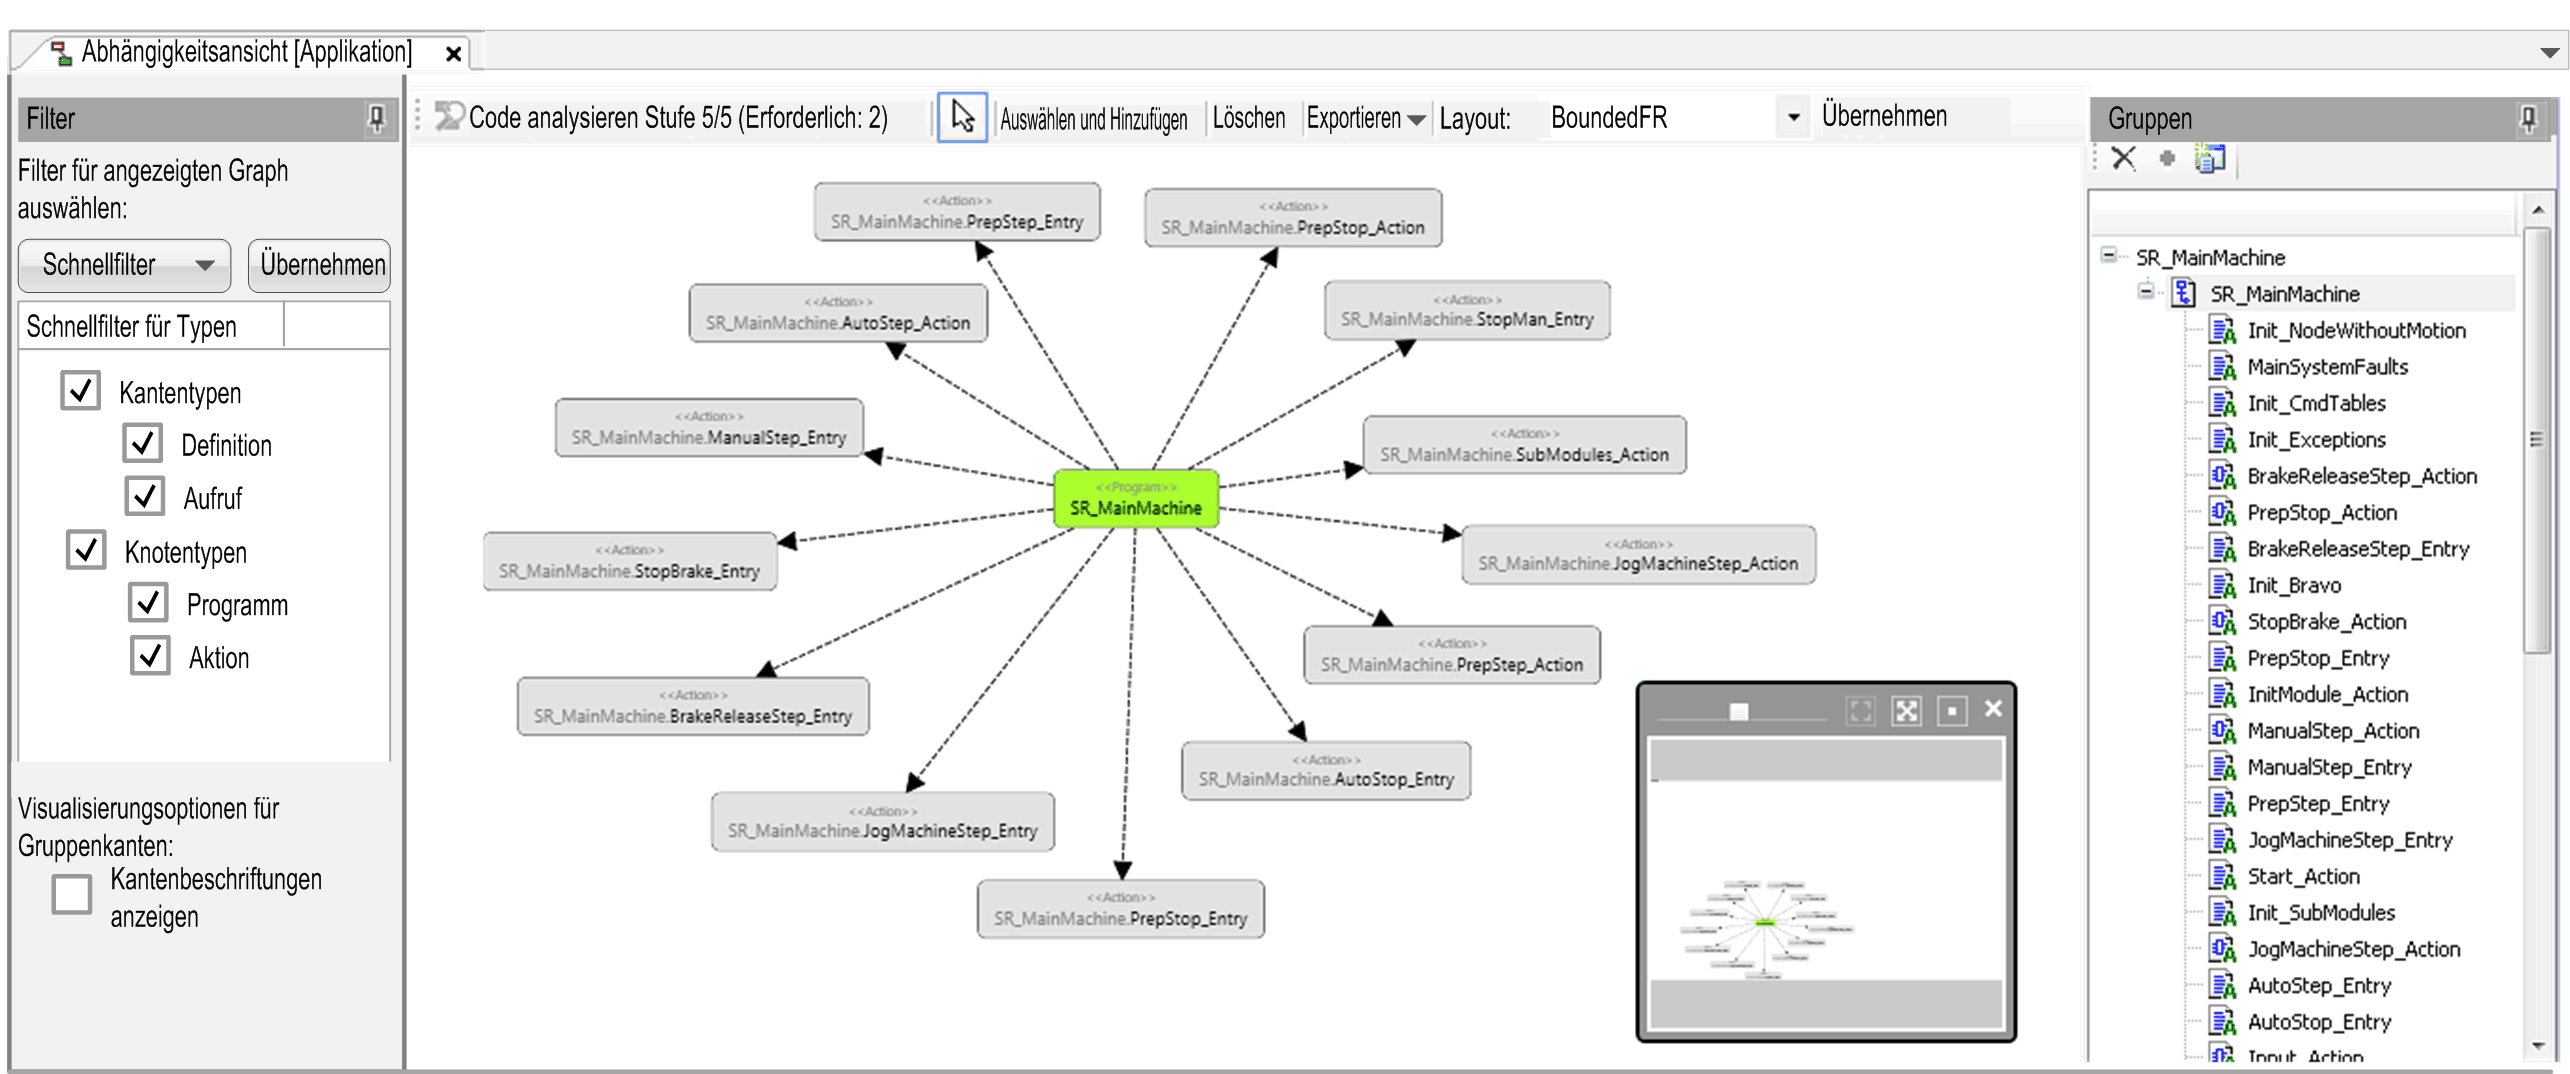Uncheck the Aufruf edge type
Viewport: 2570px width, 1074px height.
(x=145, y=495)
